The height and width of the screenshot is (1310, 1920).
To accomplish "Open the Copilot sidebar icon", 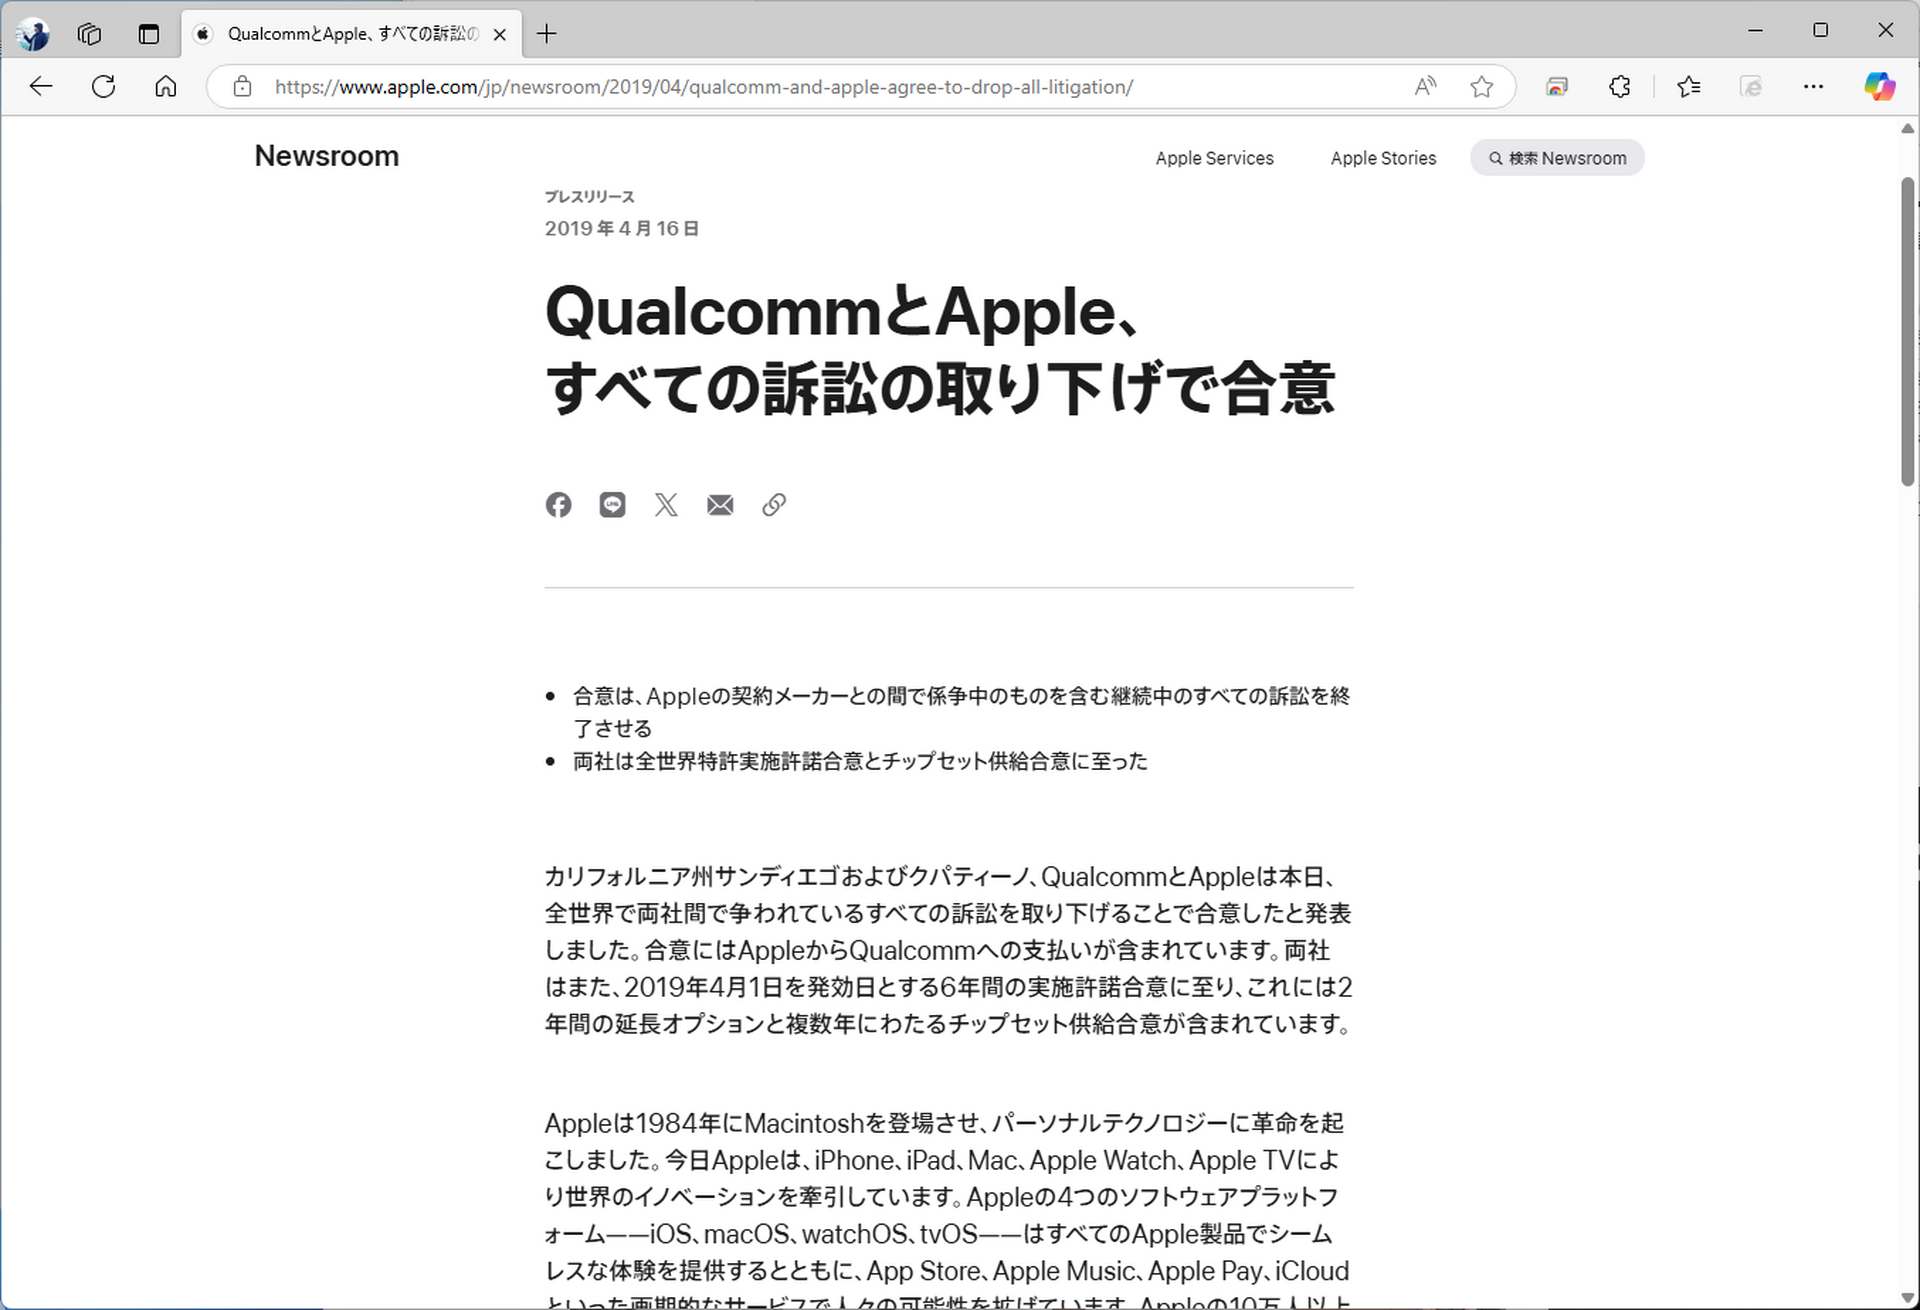I will coord(1880,87).
